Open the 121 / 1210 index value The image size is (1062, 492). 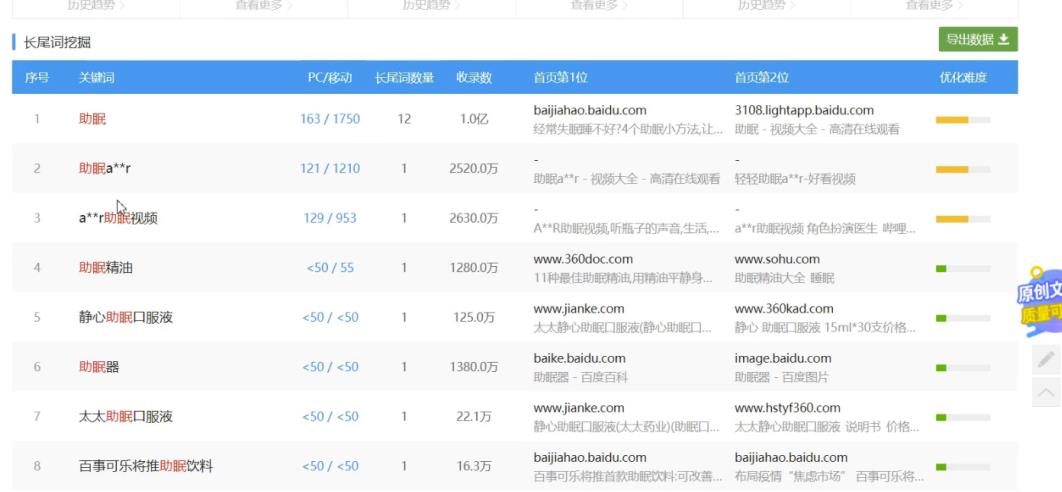click(x=330, y=169)
